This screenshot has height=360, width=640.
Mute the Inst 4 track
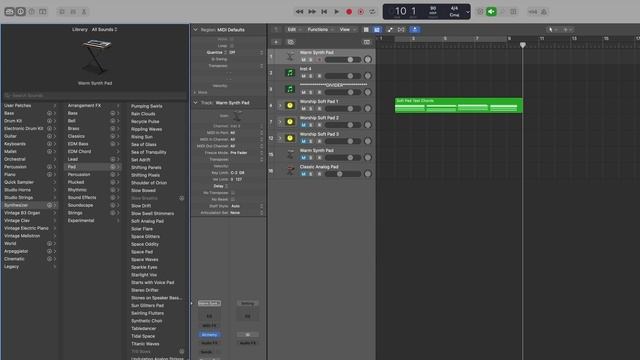(x=303, y=76)
